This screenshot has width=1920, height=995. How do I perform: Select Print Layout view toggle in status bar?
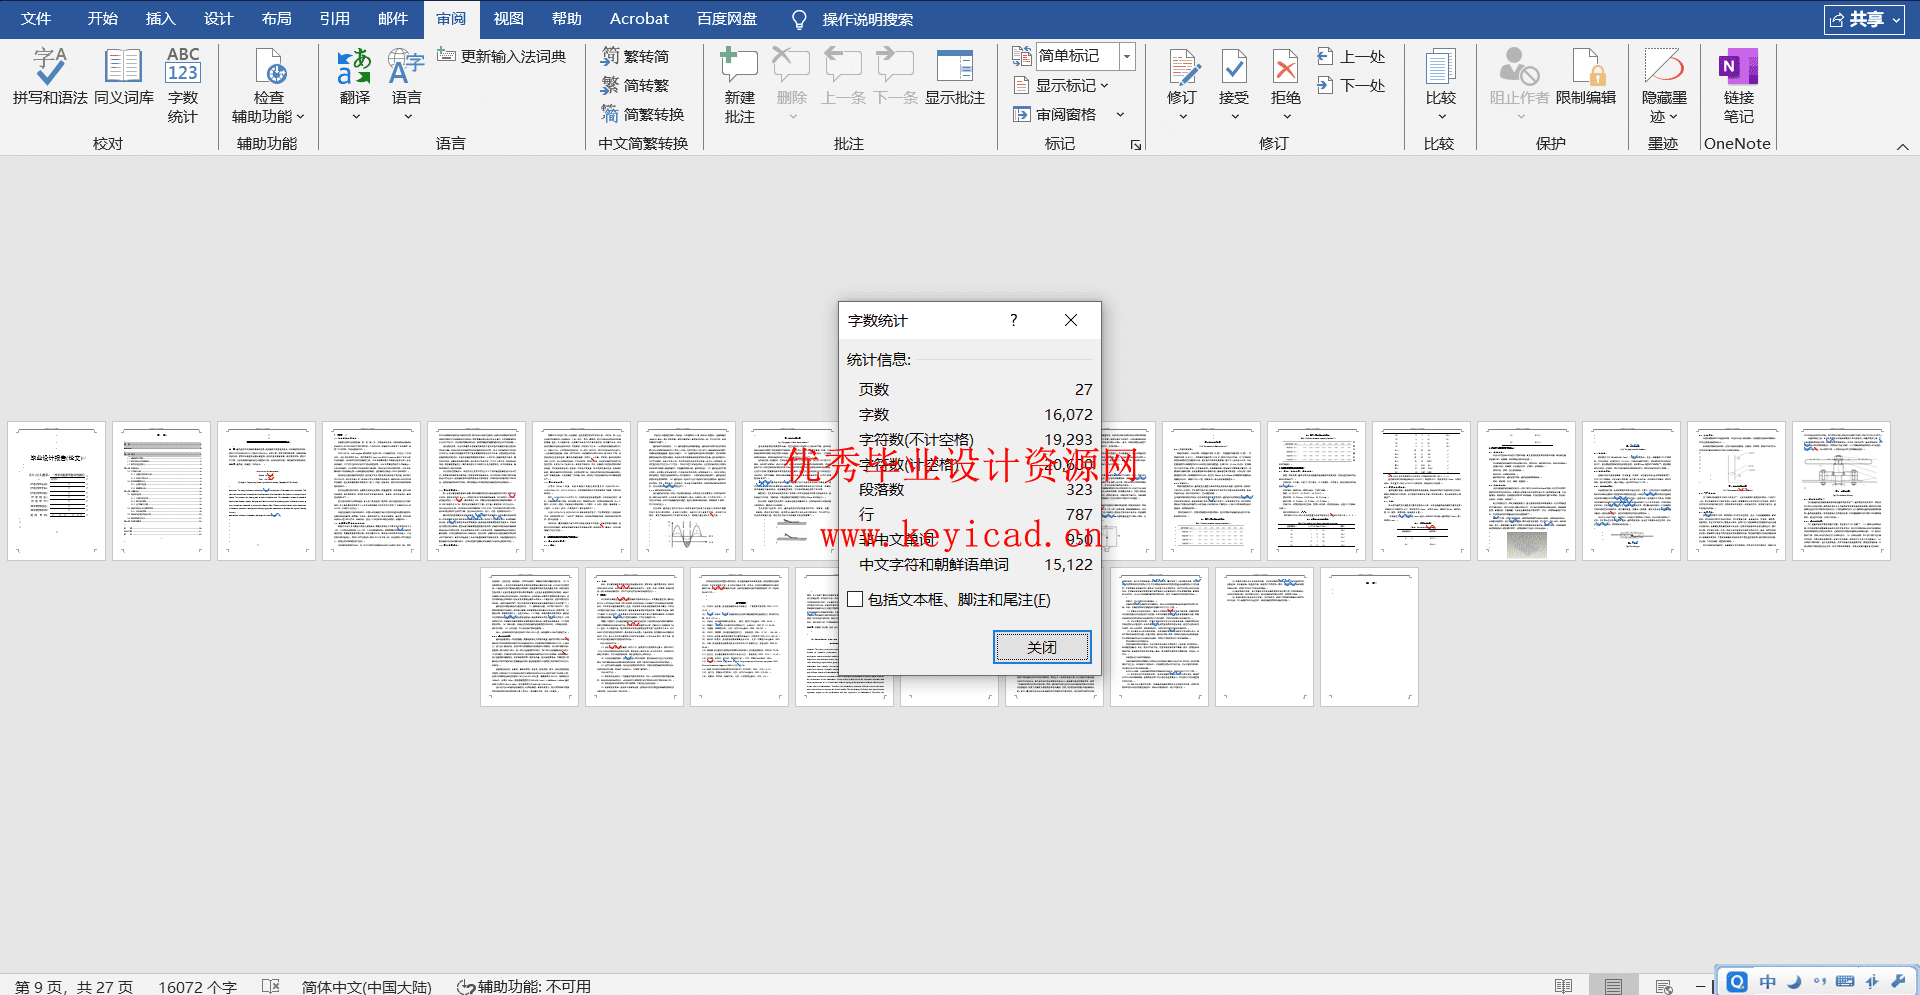coord(1613,986)
